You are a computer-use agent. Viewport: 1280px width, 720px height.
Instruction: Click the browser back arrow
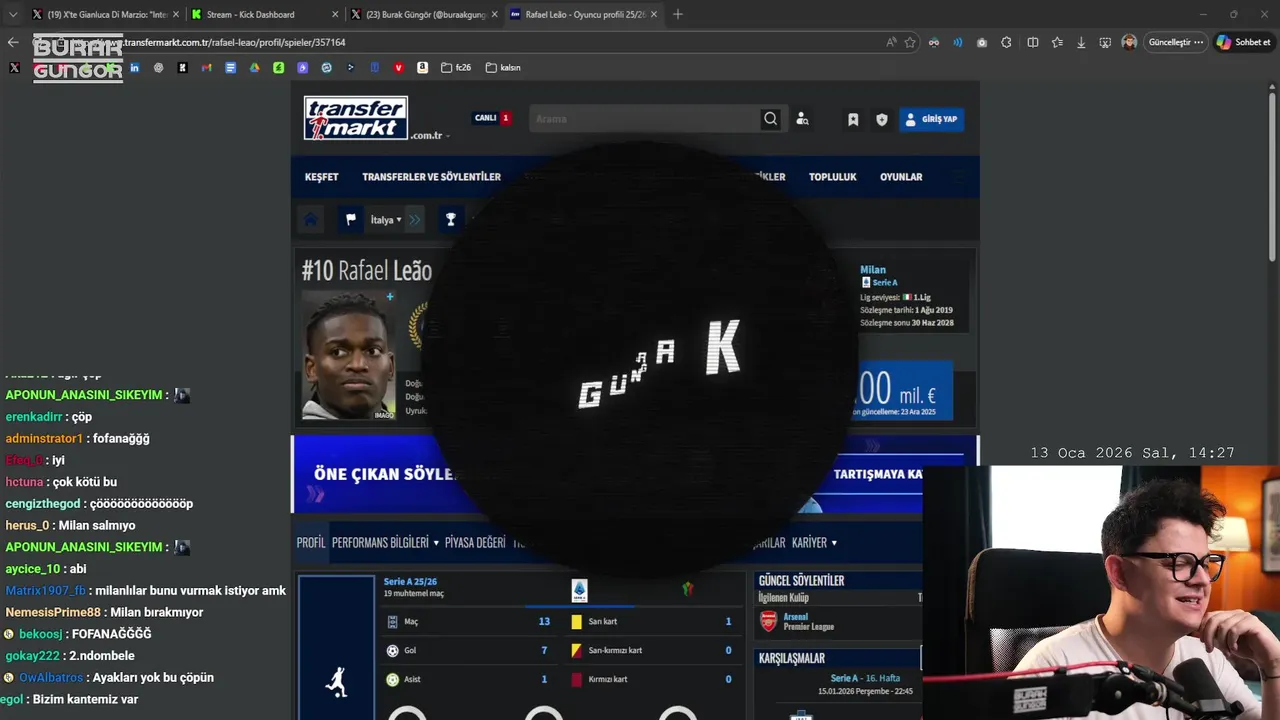pyautogui.click(x=13, y=42)
